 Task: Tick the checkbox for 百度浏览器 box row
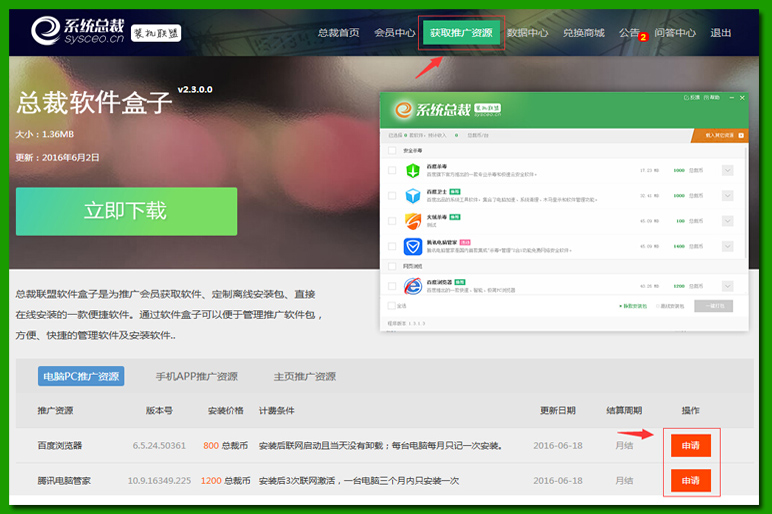[392, 286]
